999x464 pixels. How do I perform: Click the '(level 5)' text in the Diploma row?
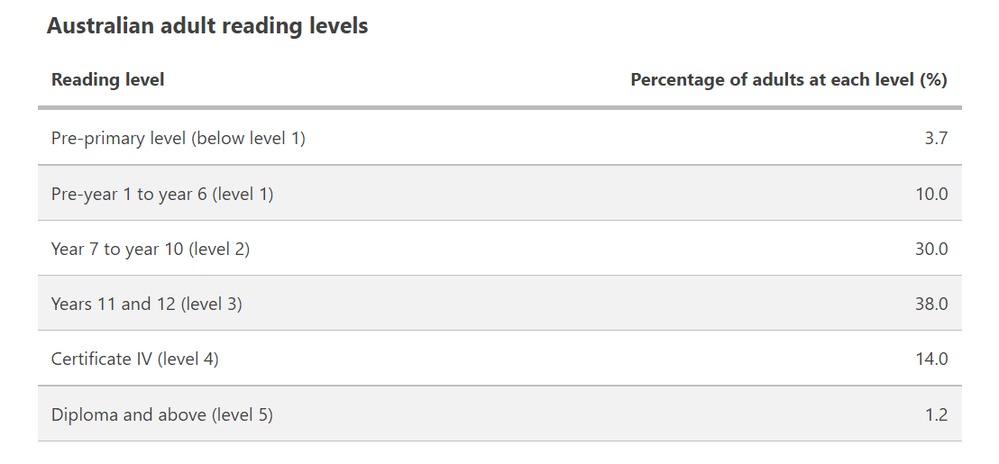click(x=242, y=414)
